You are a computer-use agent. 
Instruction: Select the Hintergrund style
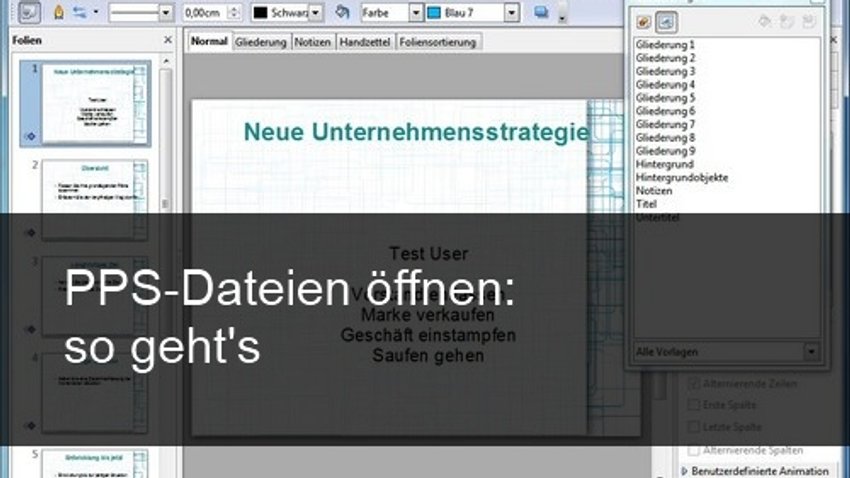pyautogui.click(x=665, y=164)
